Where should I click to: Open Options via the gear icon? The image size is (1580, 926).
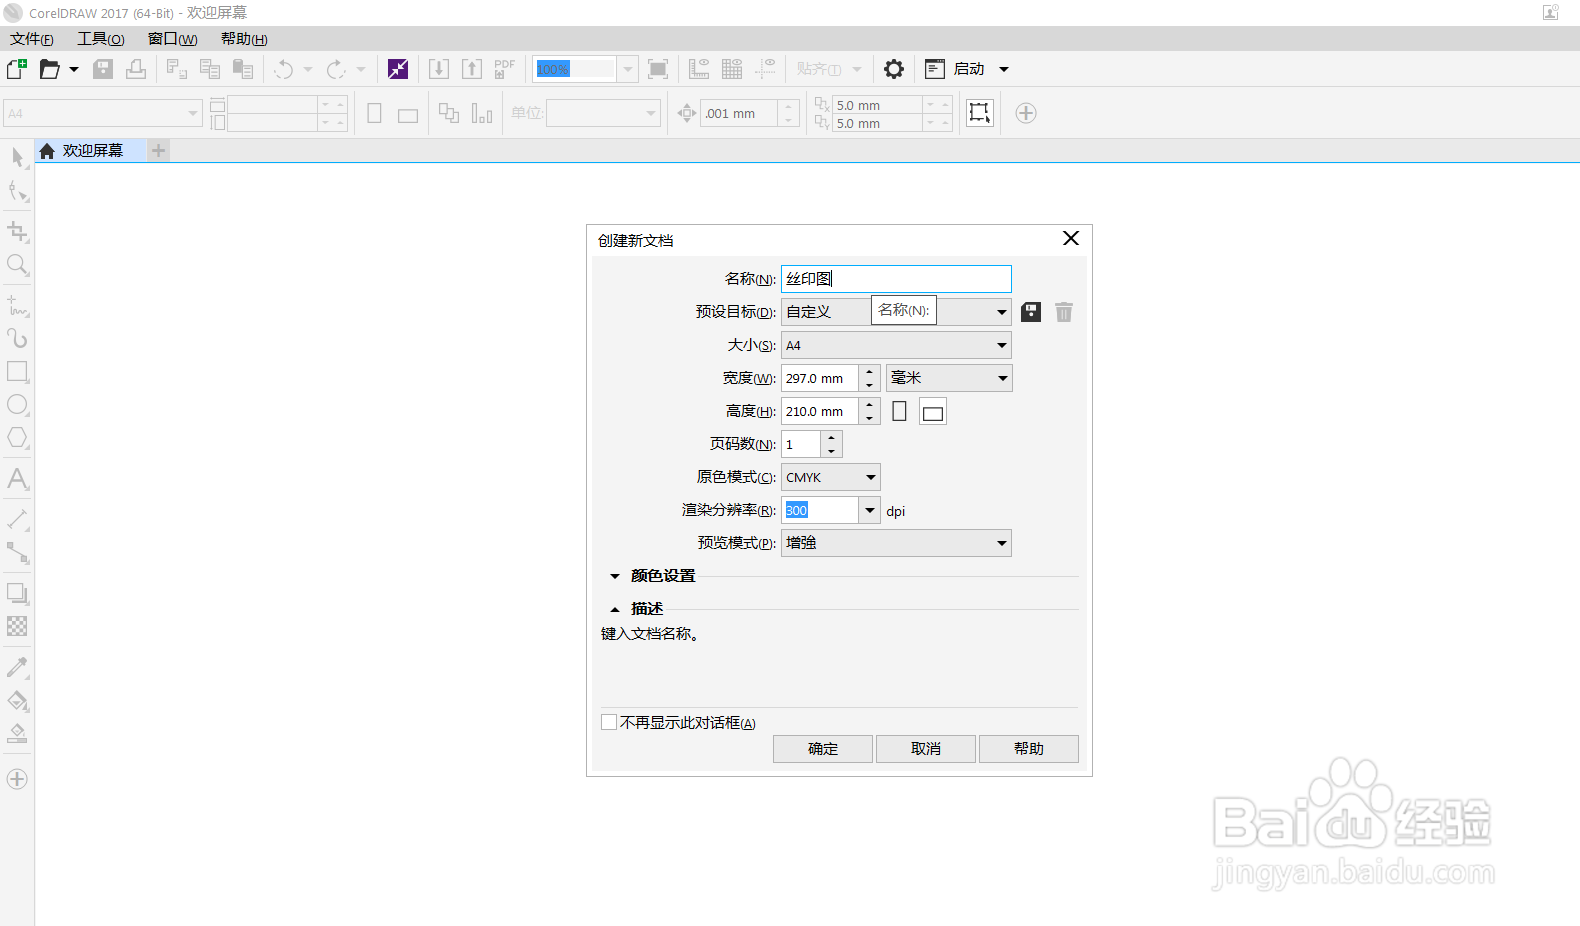click(x=894, y=69)
